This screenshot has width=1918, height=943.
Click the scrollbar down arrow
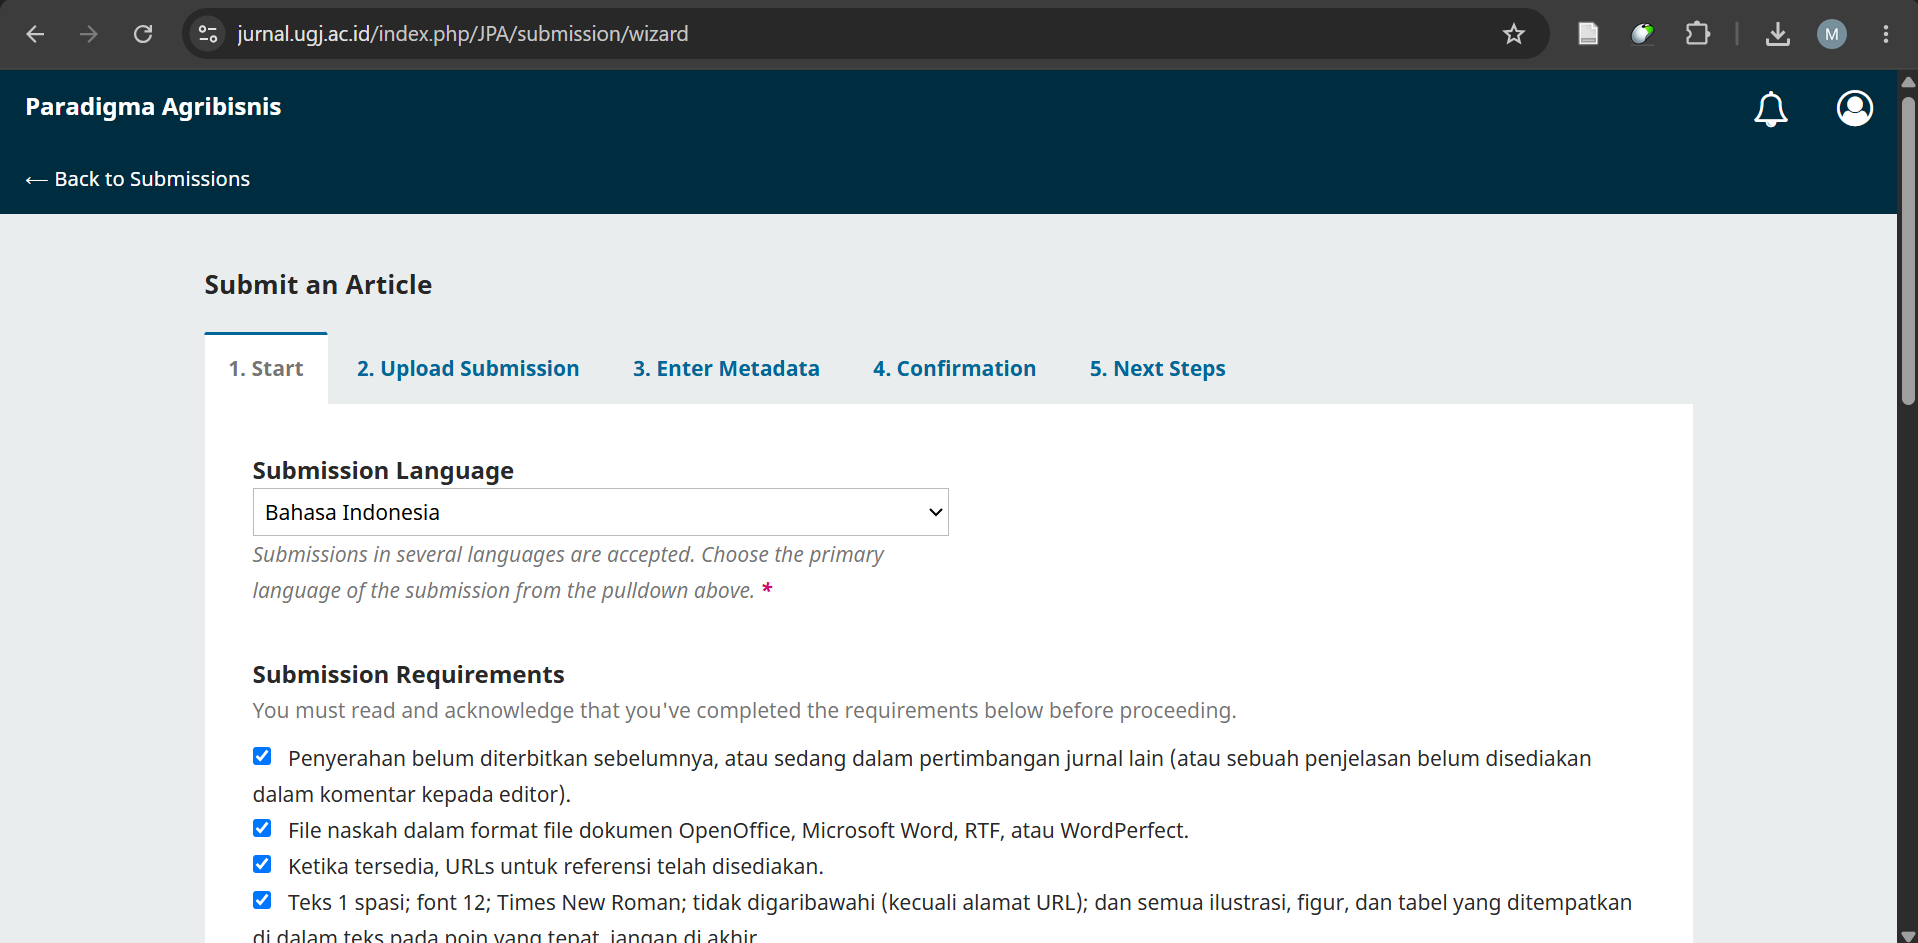coord(1908,936)
